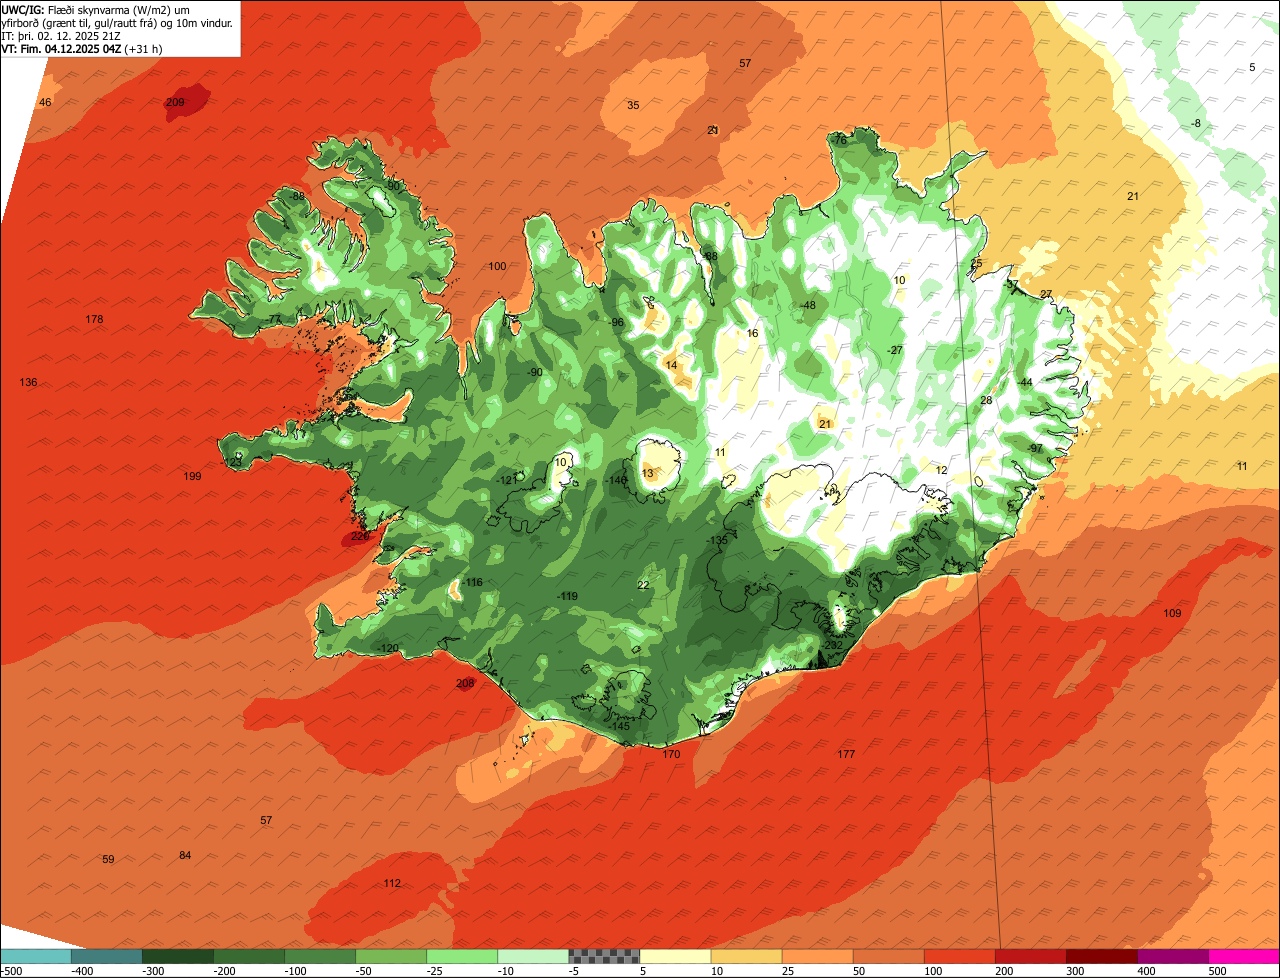Click the map value '-135'
This screenshot has height=978, width=1280.
[717, 540]
